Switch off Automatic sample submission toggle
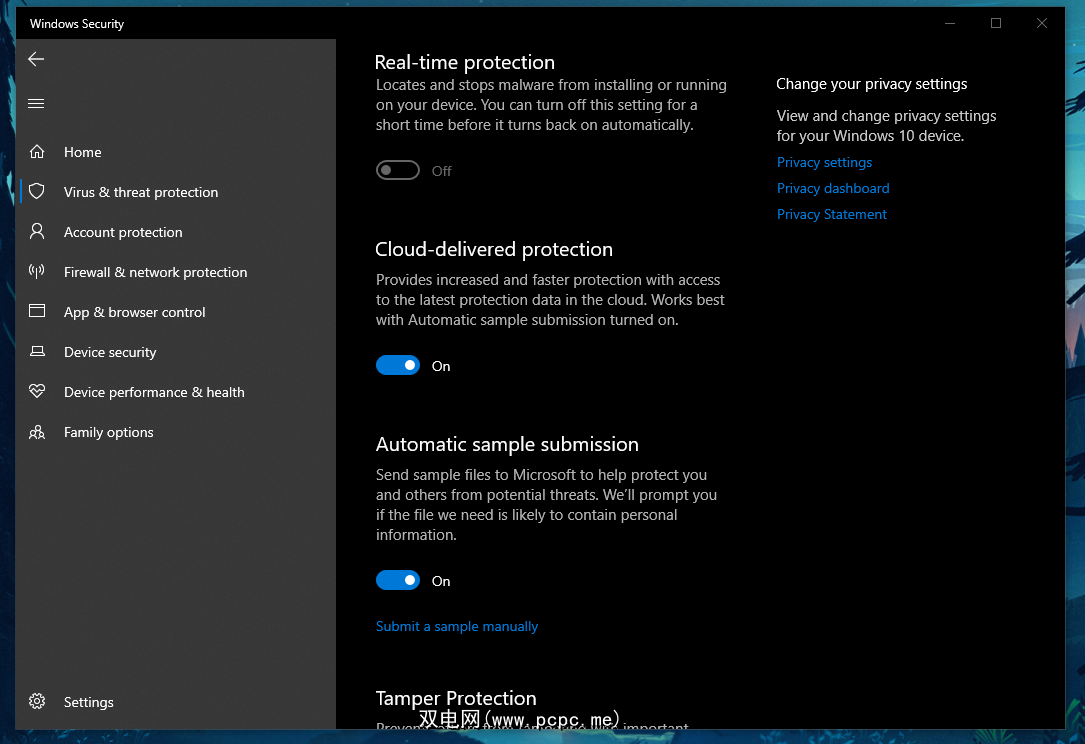Screen dimensions: 1085x744 [x=397, y=581]
